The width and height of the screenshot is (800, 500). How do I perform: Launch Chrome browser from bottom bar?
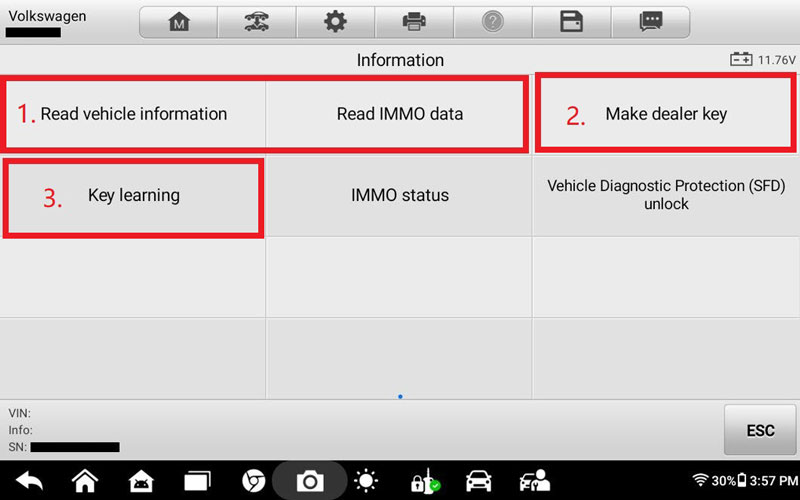pyautogui.click(x=254, y=481)
